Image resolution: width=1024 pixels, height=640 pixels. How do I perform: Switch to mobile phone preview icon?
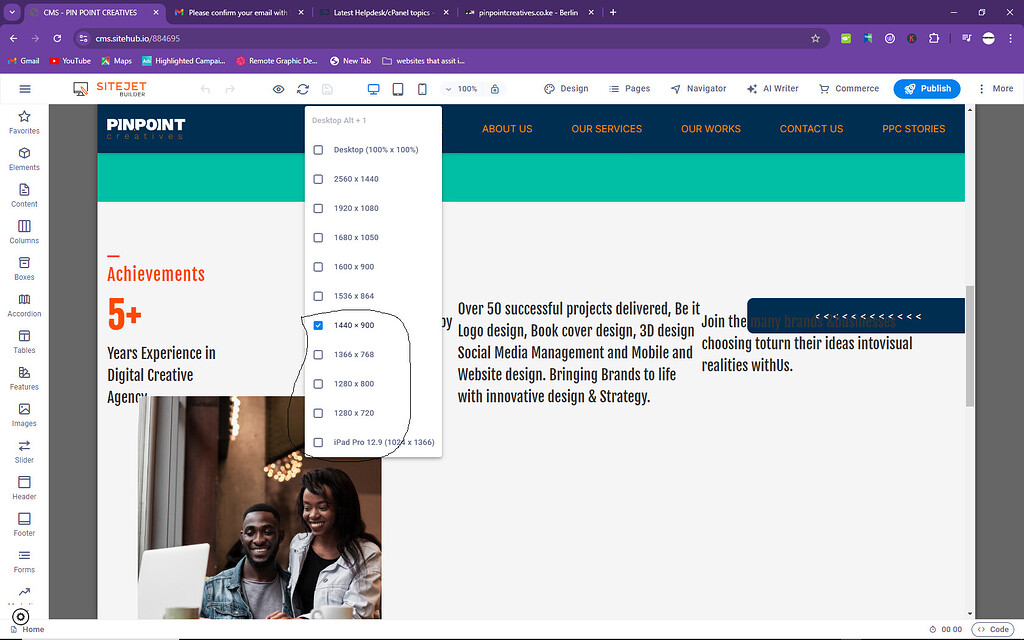422,88
